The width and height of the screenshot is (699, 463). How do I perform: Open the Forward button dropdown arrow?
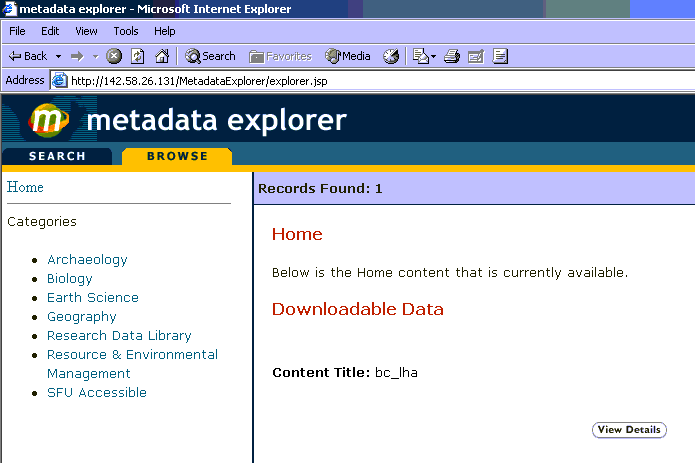95,56
